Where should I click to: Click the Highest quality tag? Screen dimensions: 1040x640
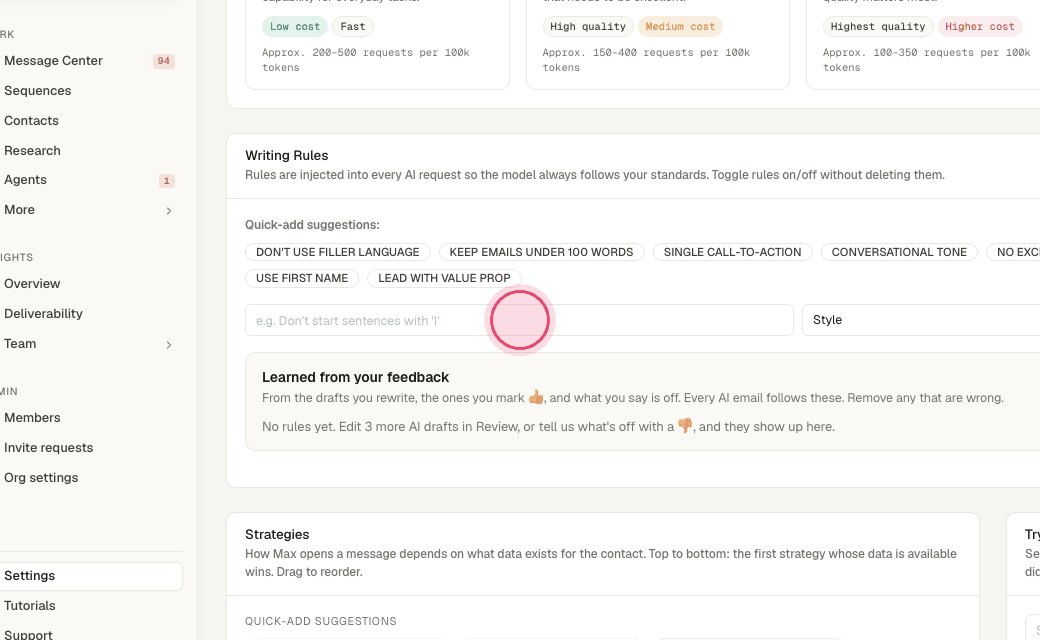coord(878,27)
